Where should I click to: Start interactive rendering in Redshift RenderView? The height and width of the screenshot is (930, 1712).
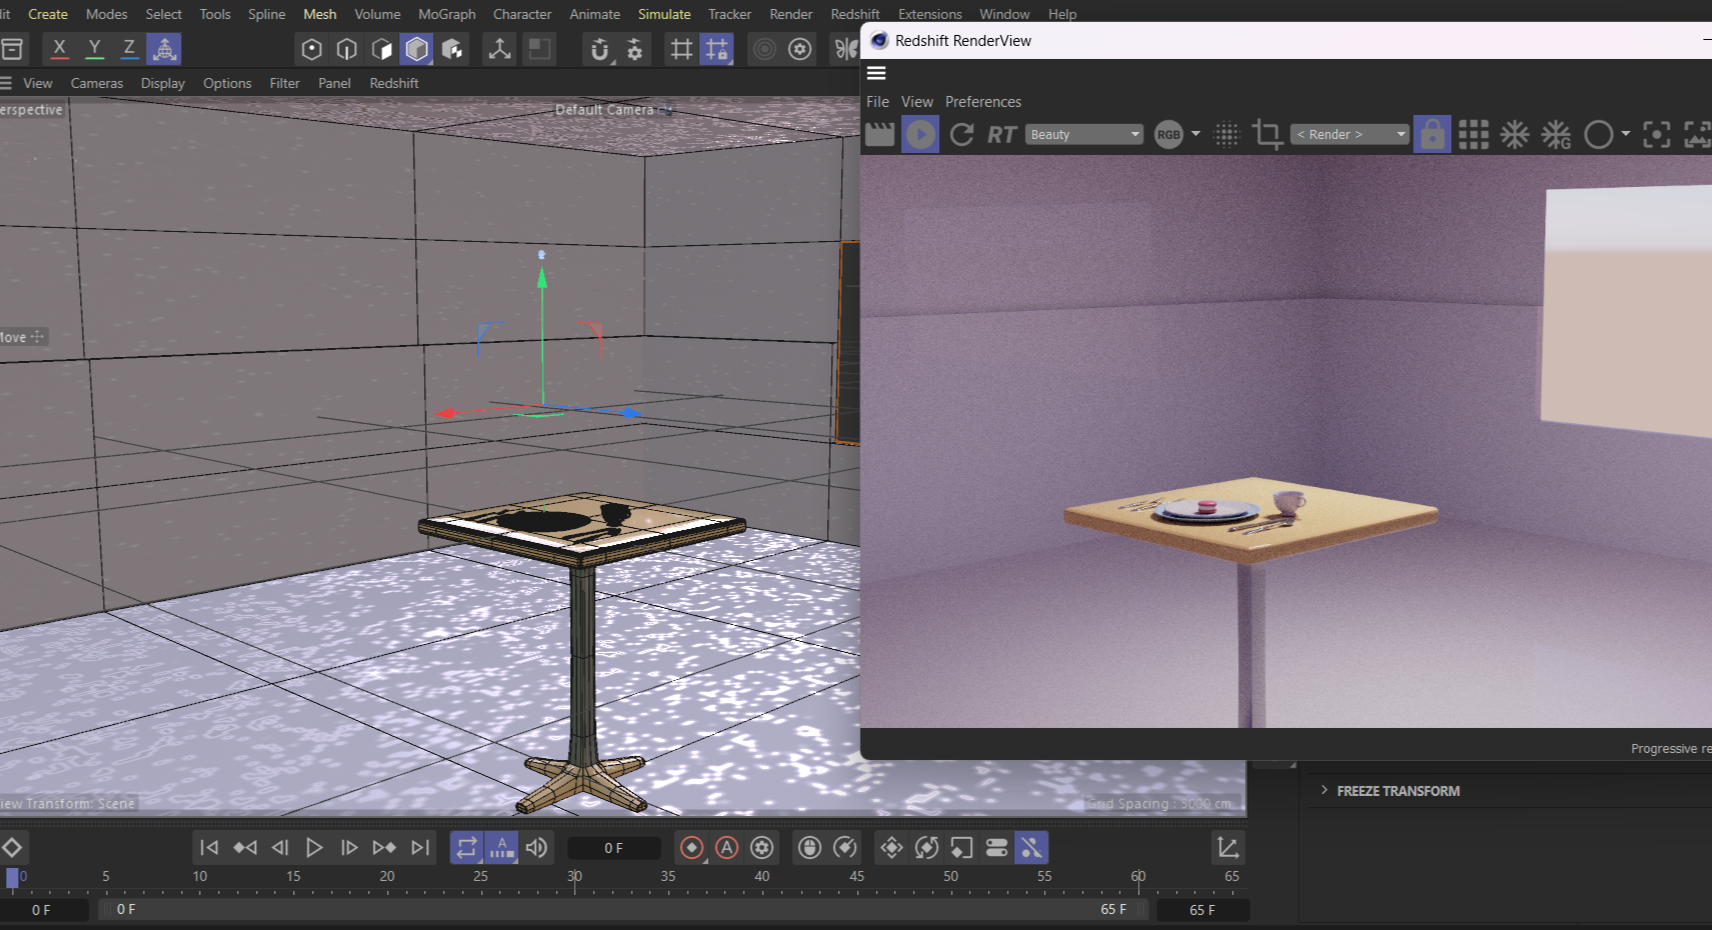(x=920, y=134)
